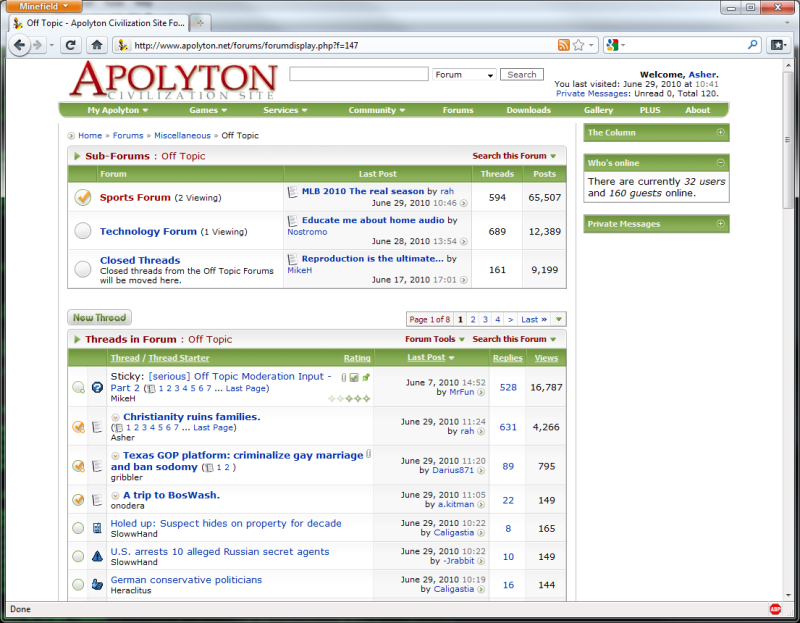Open the Forum Tools dropdown
Viewport: 800px width, 623px height.
[x=434, y=339]
